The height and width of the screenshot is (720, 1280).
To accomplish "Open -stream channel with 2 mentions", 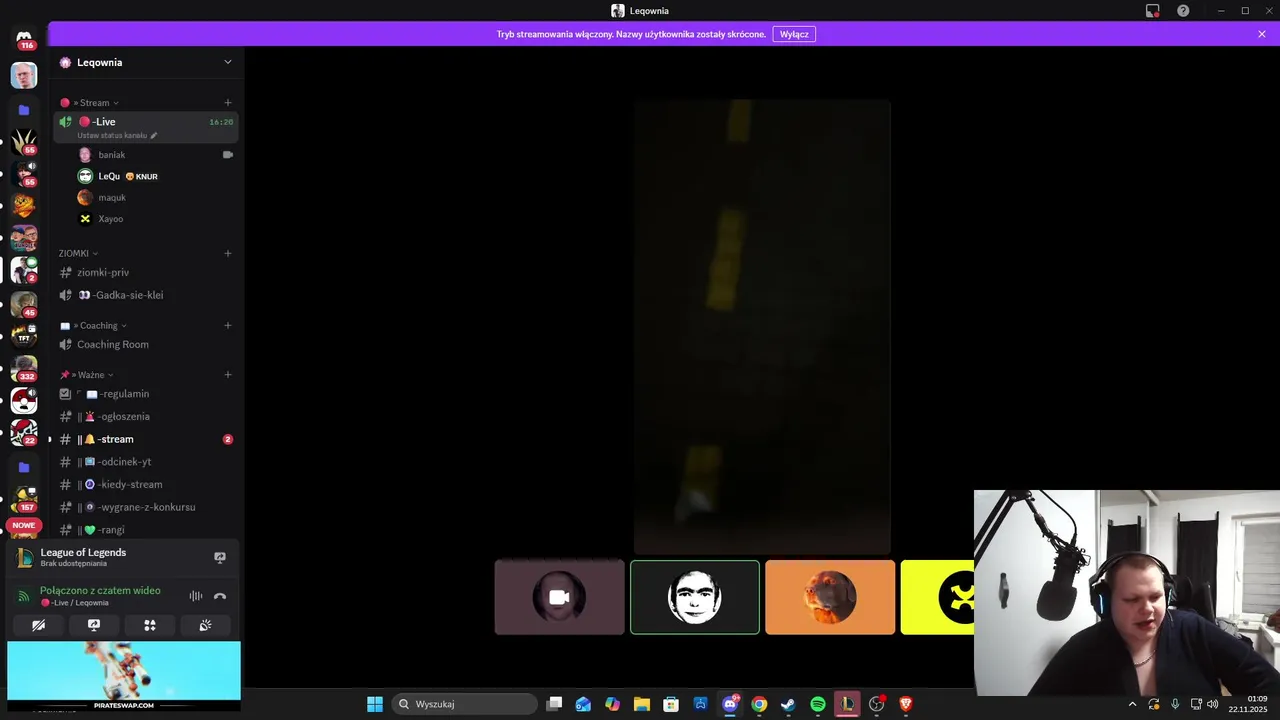I will [146, 439].
